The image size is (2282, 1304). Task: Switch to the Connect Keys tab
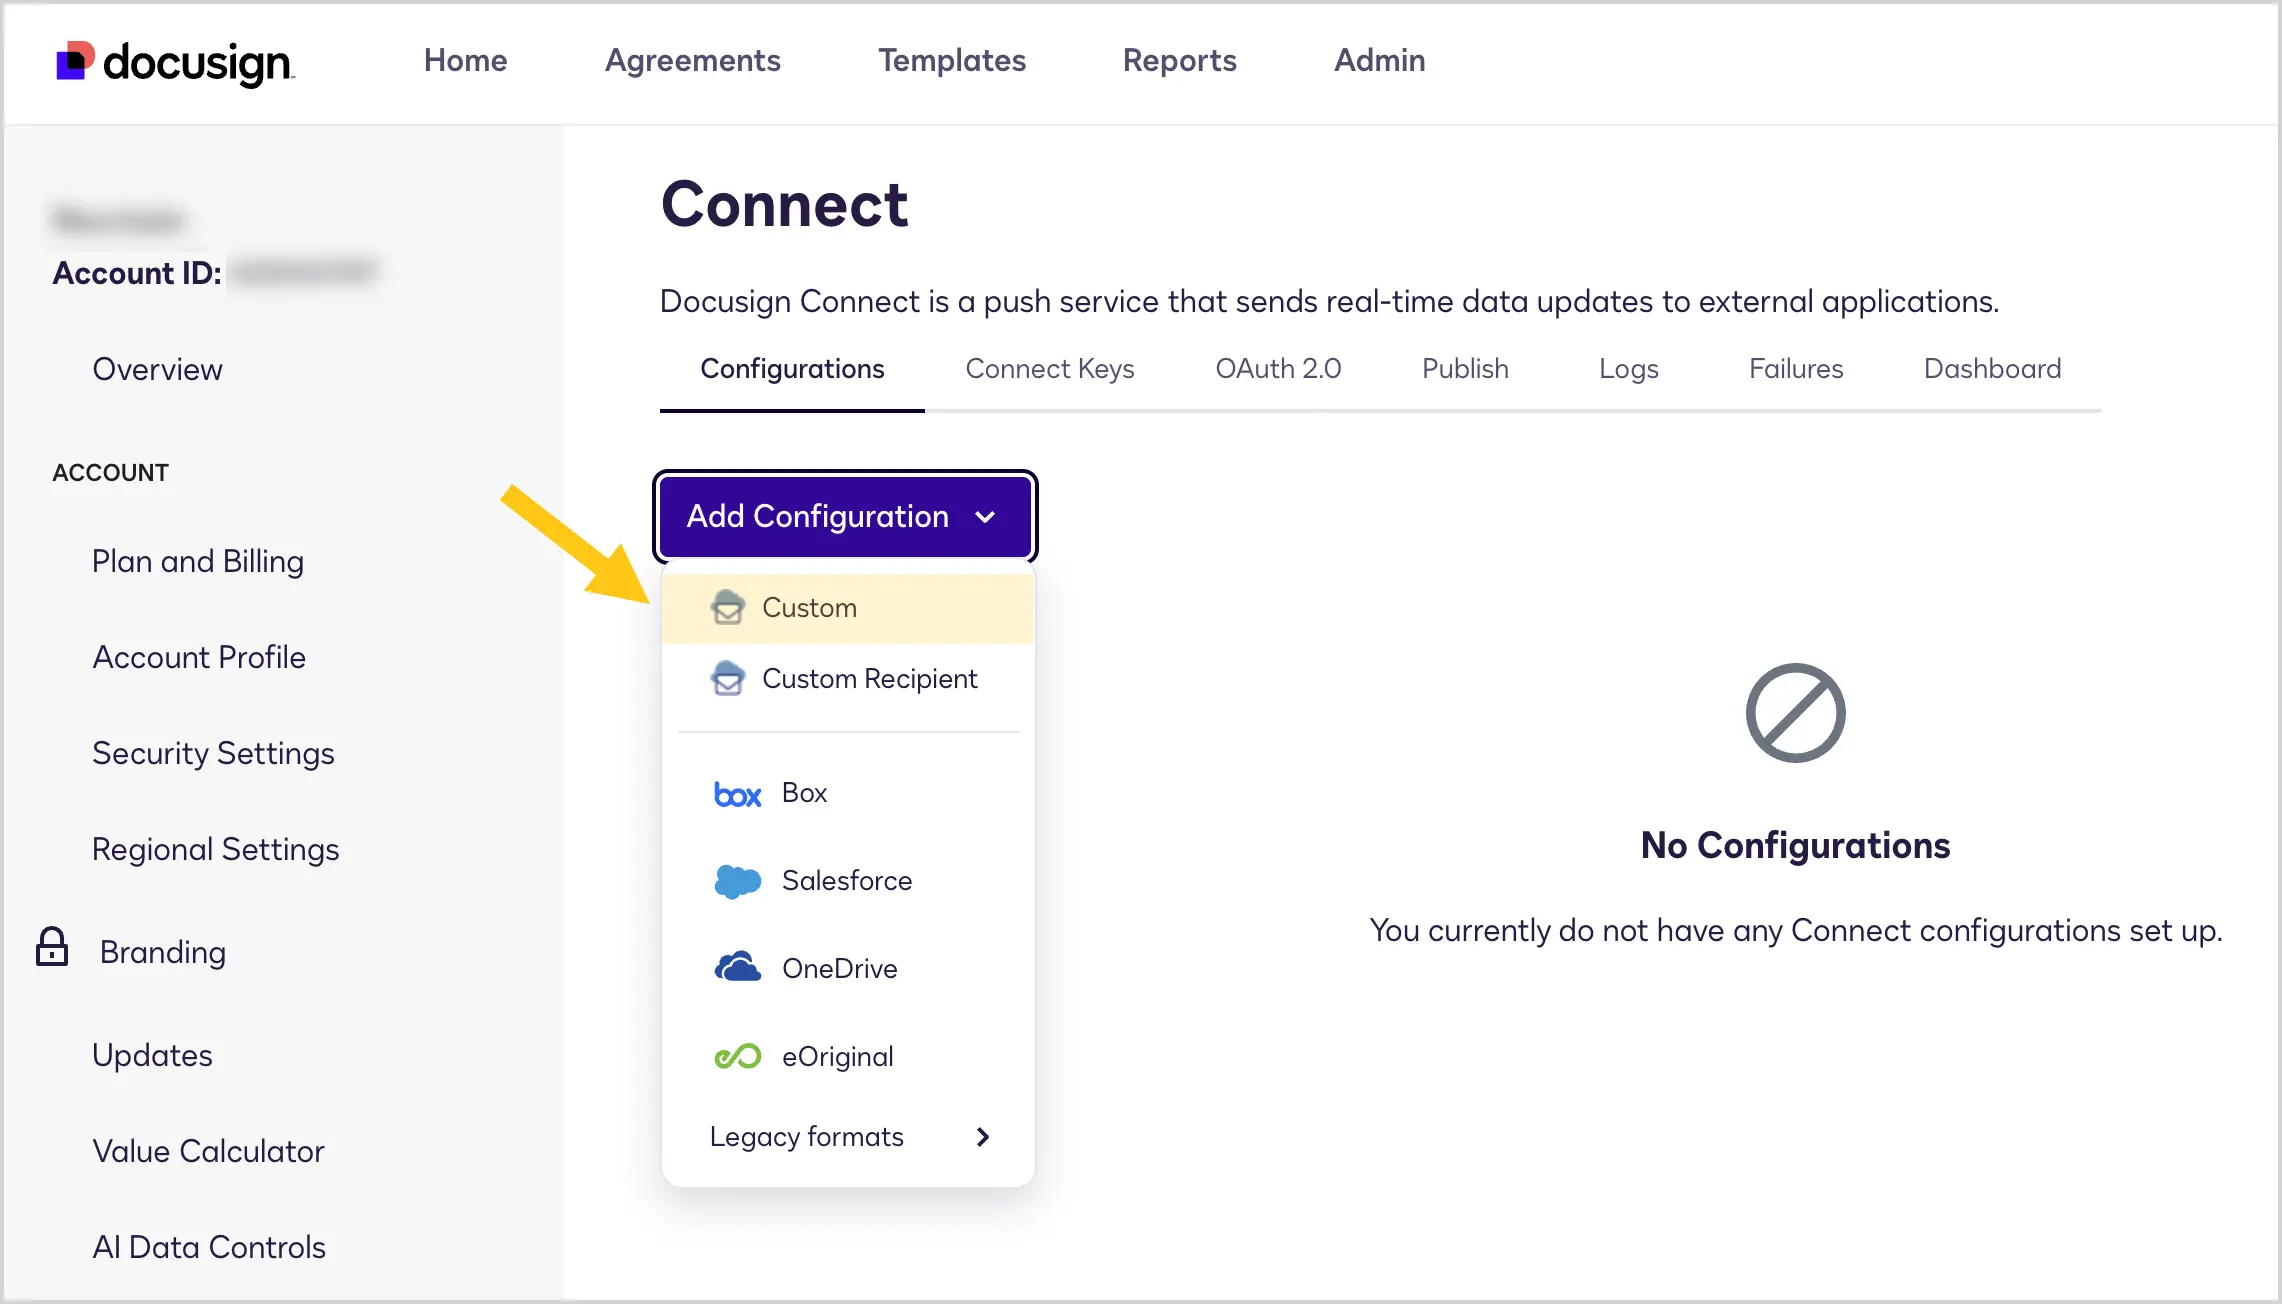click(x=1050, y=369)
